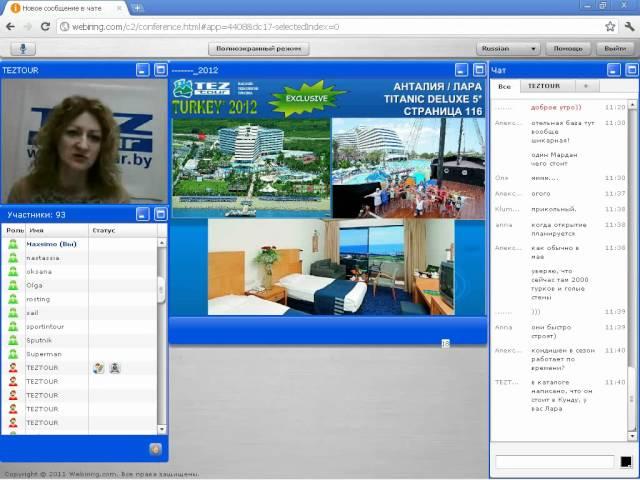Click the 'Помощь' help button

pyautogui.click(x=568, y=49)
